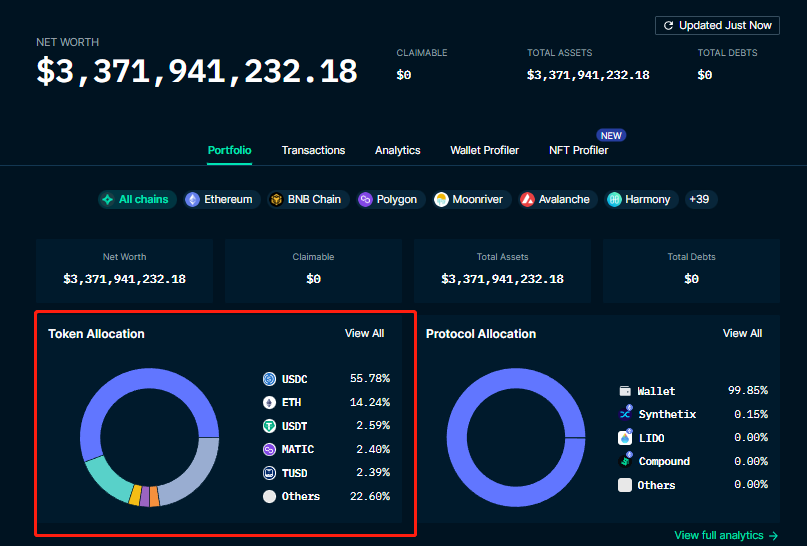Click the 14.24% ETH value
The width and height of the screenshot is (807, 546).
370,402
